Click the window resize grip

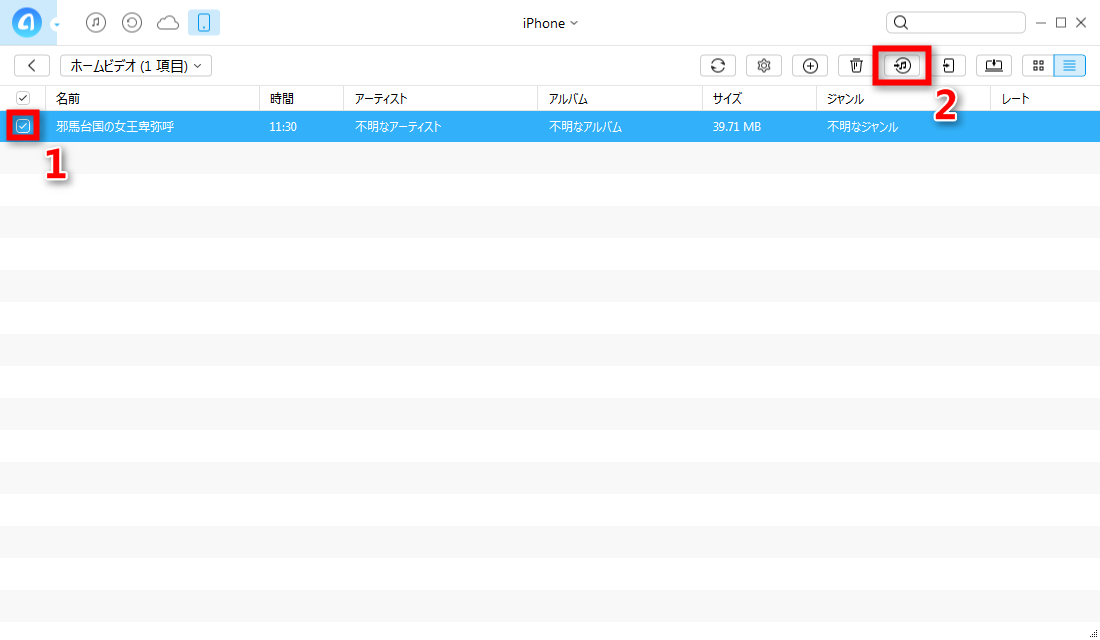coord(1093,633)
